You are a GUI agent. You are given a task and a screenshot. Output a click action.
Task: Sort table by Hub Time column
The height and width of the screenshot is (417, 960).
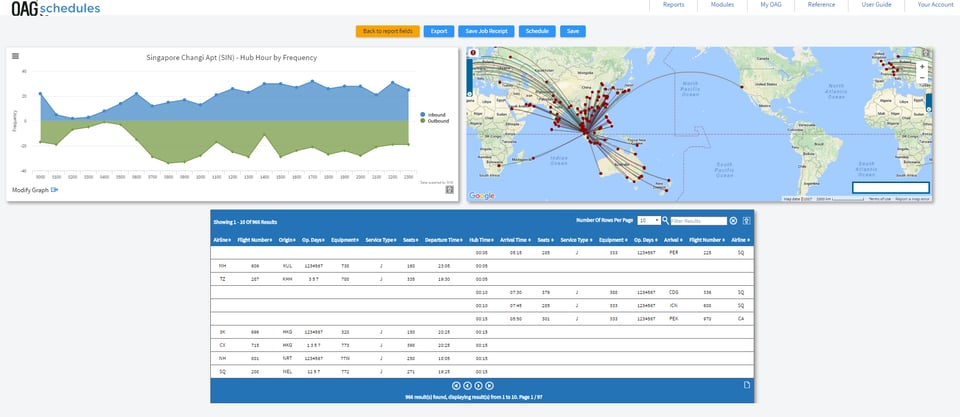(482, 241)
